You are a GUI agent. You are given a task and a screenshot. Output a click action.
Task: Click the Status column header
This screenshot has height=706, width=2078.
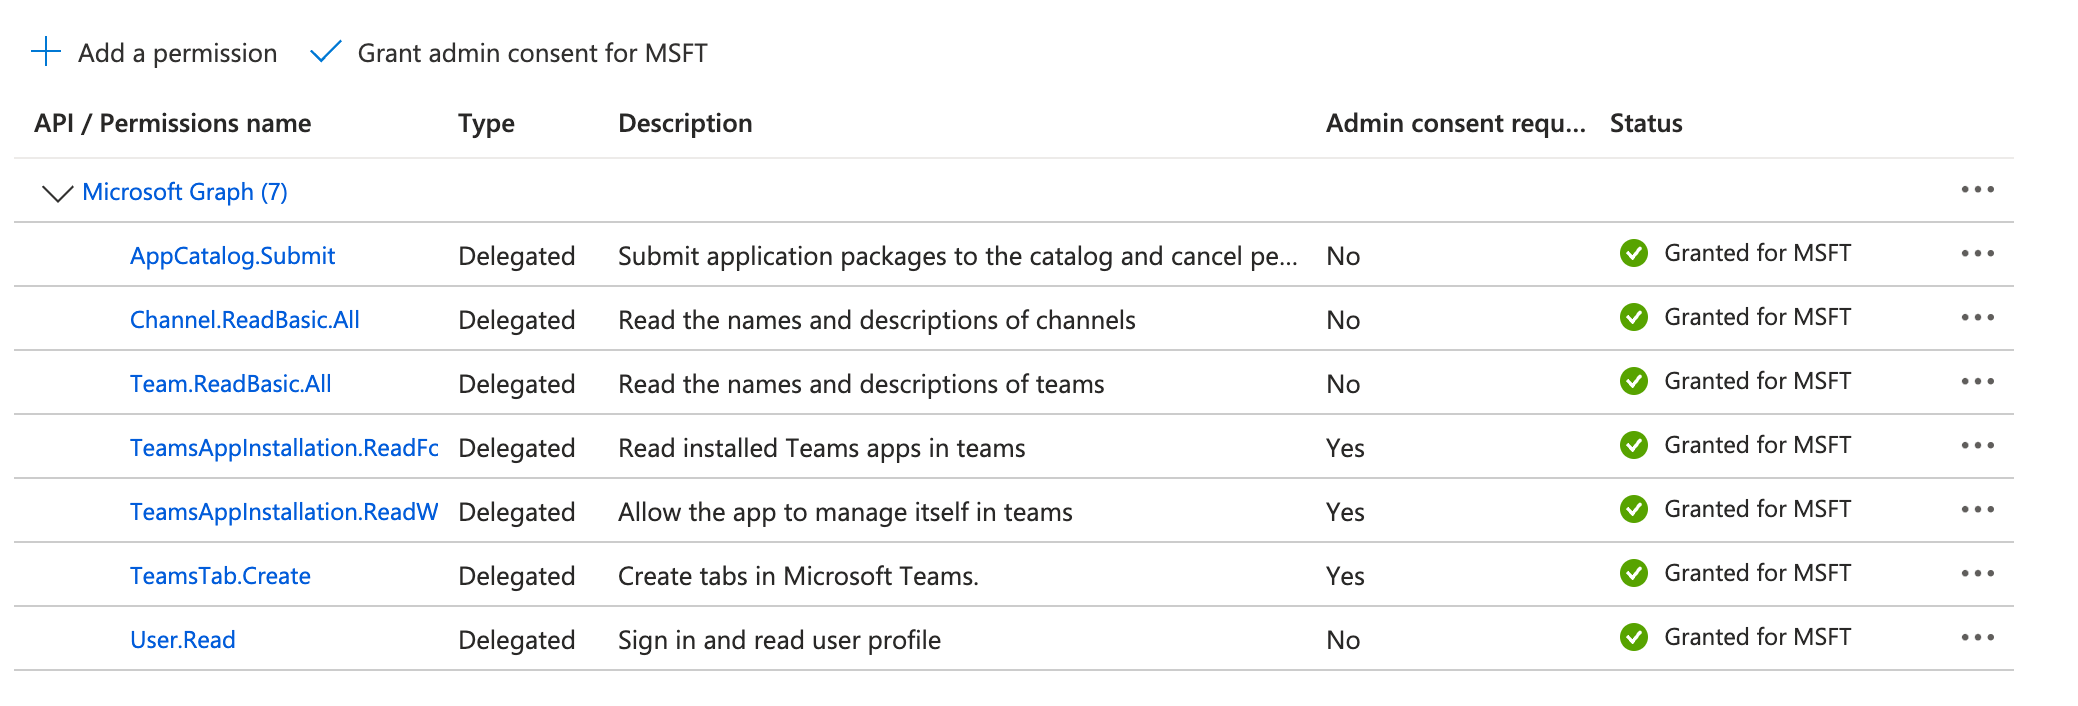pyautogui.click(x=1646, y=123)
